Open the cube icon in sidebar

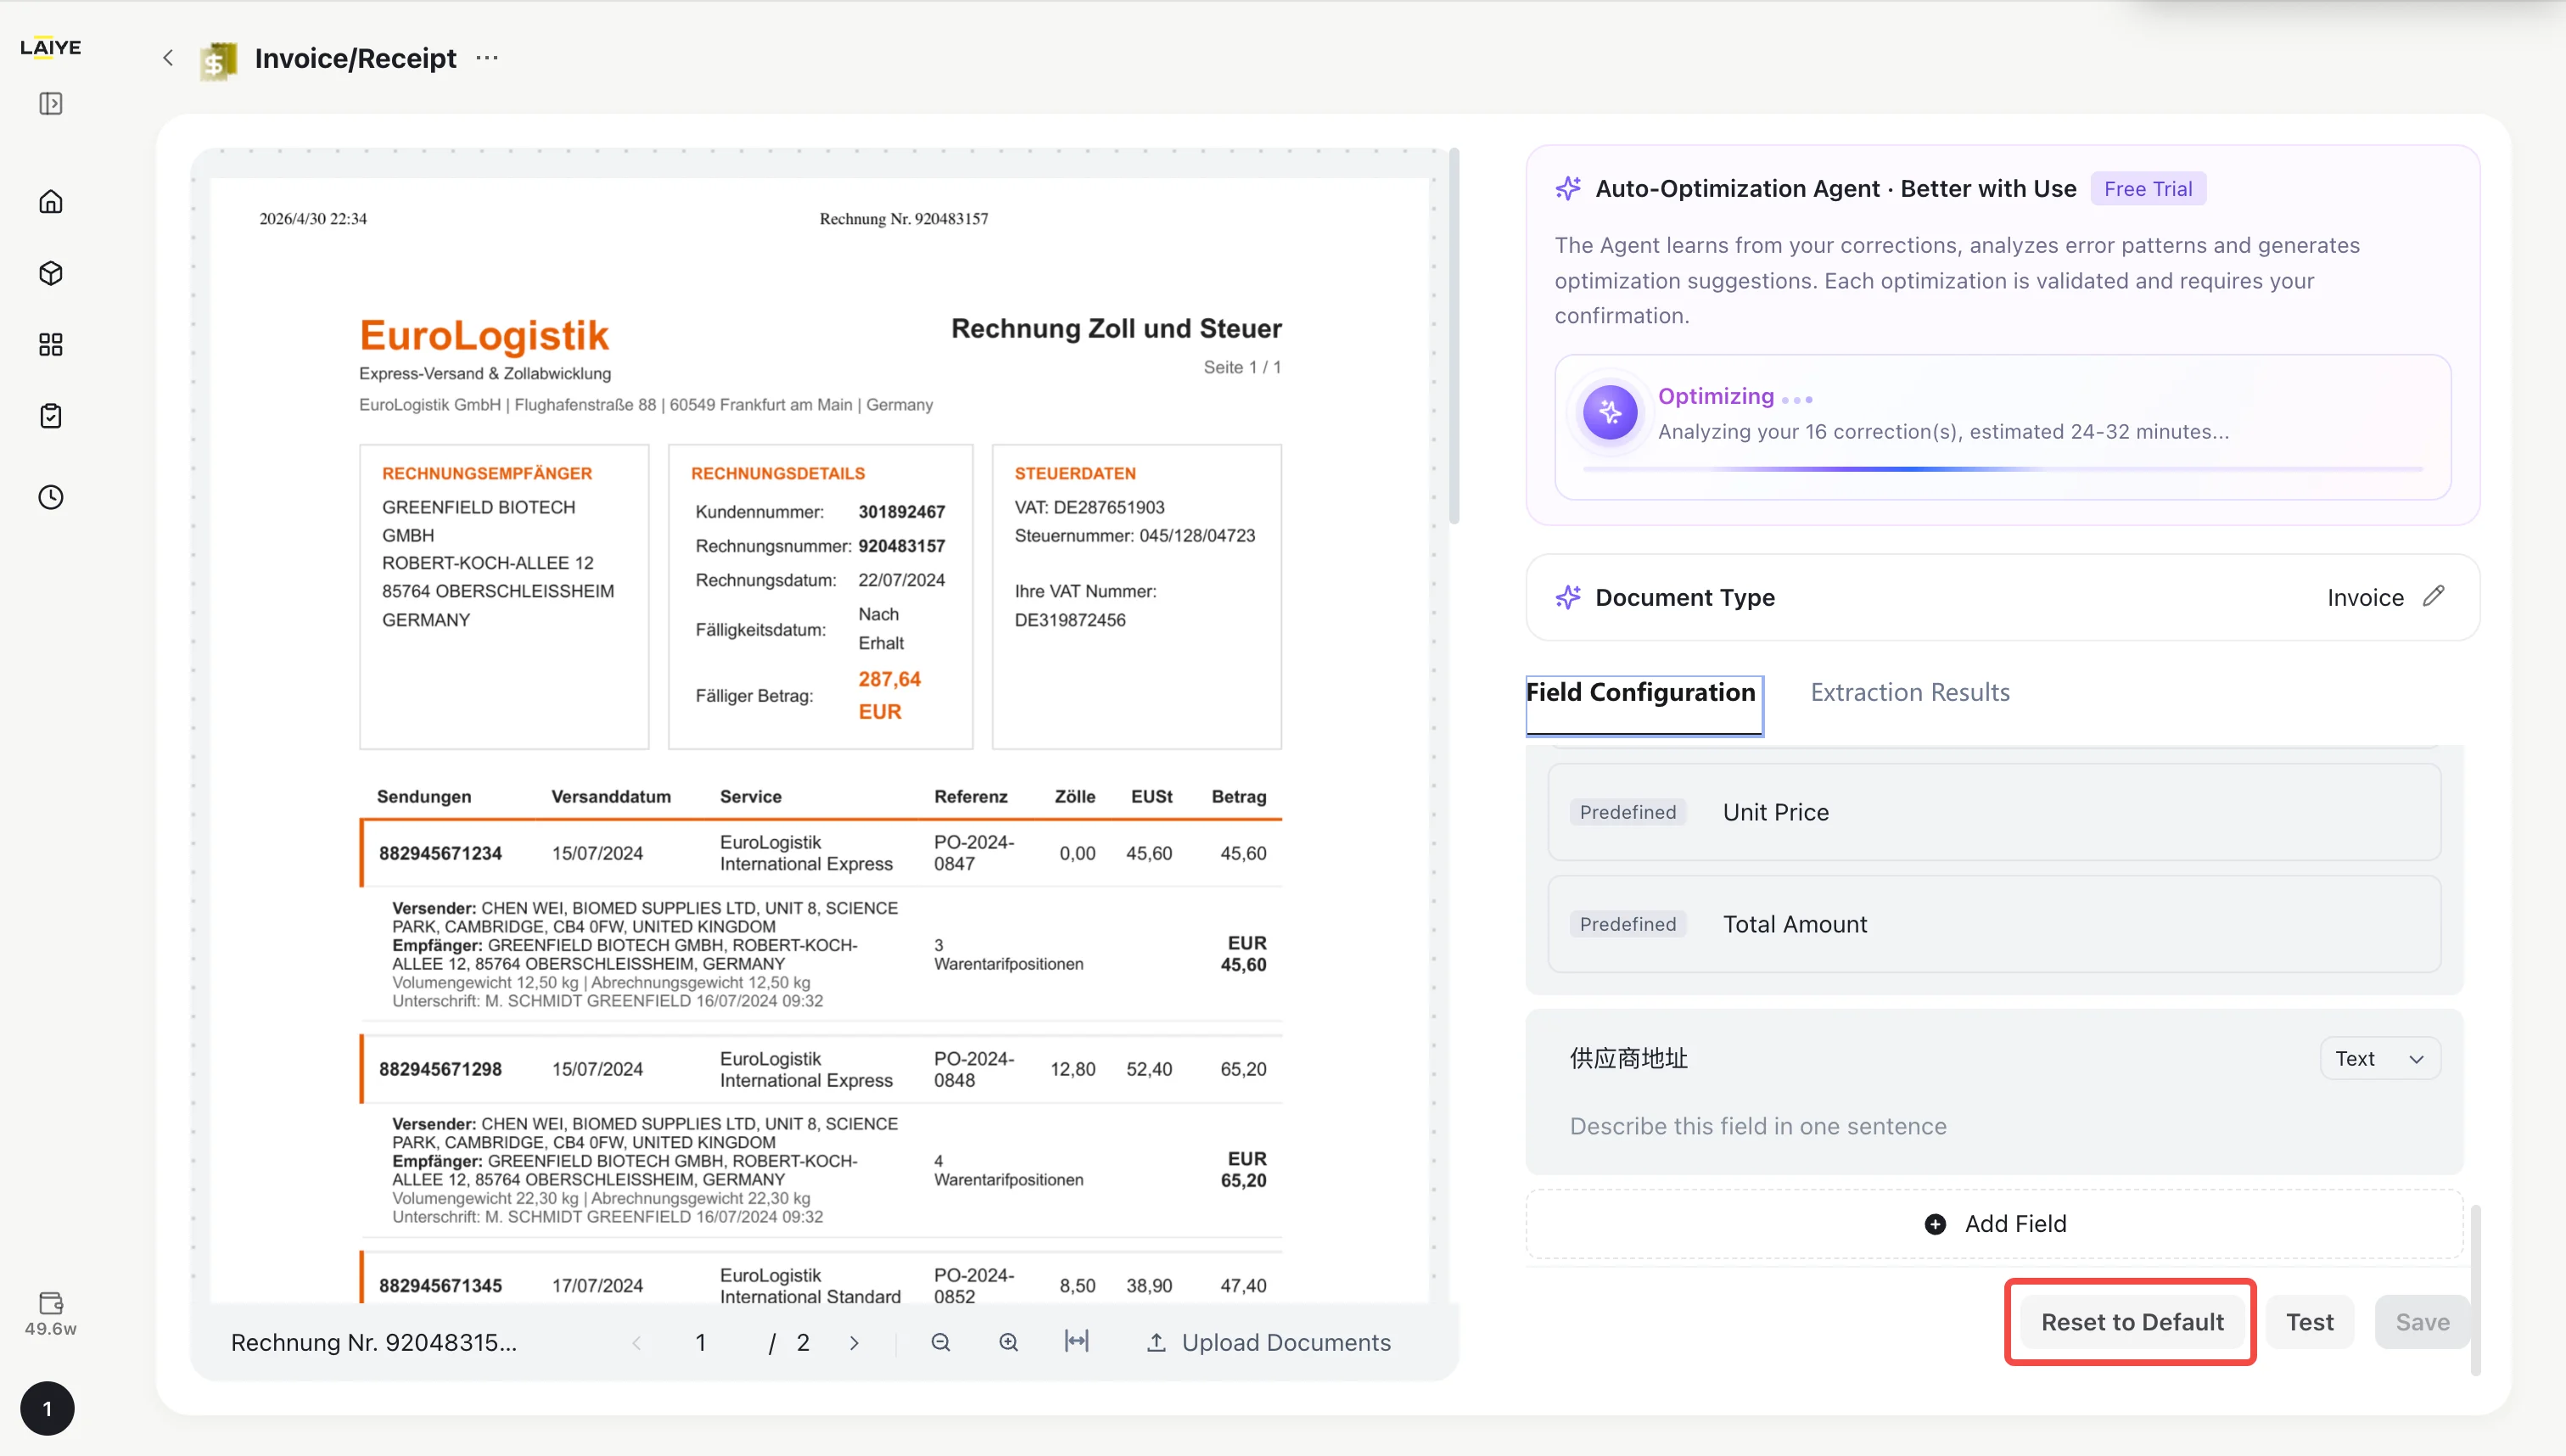[x=51, y=273]
